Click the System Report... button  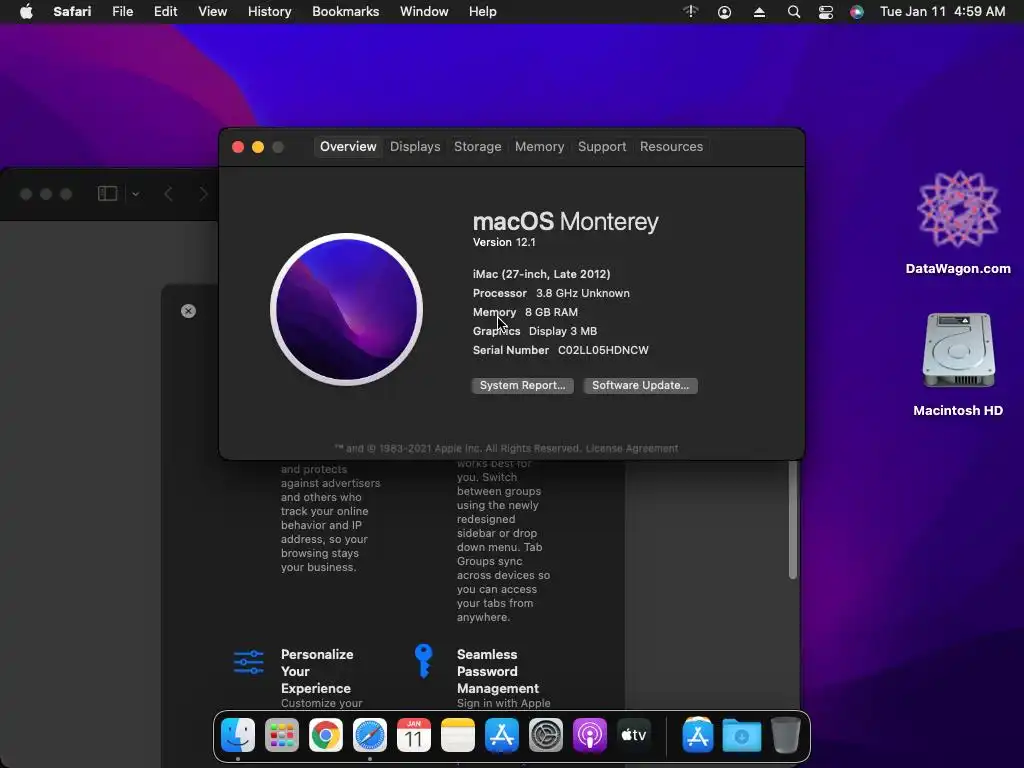tap(522, 385)
